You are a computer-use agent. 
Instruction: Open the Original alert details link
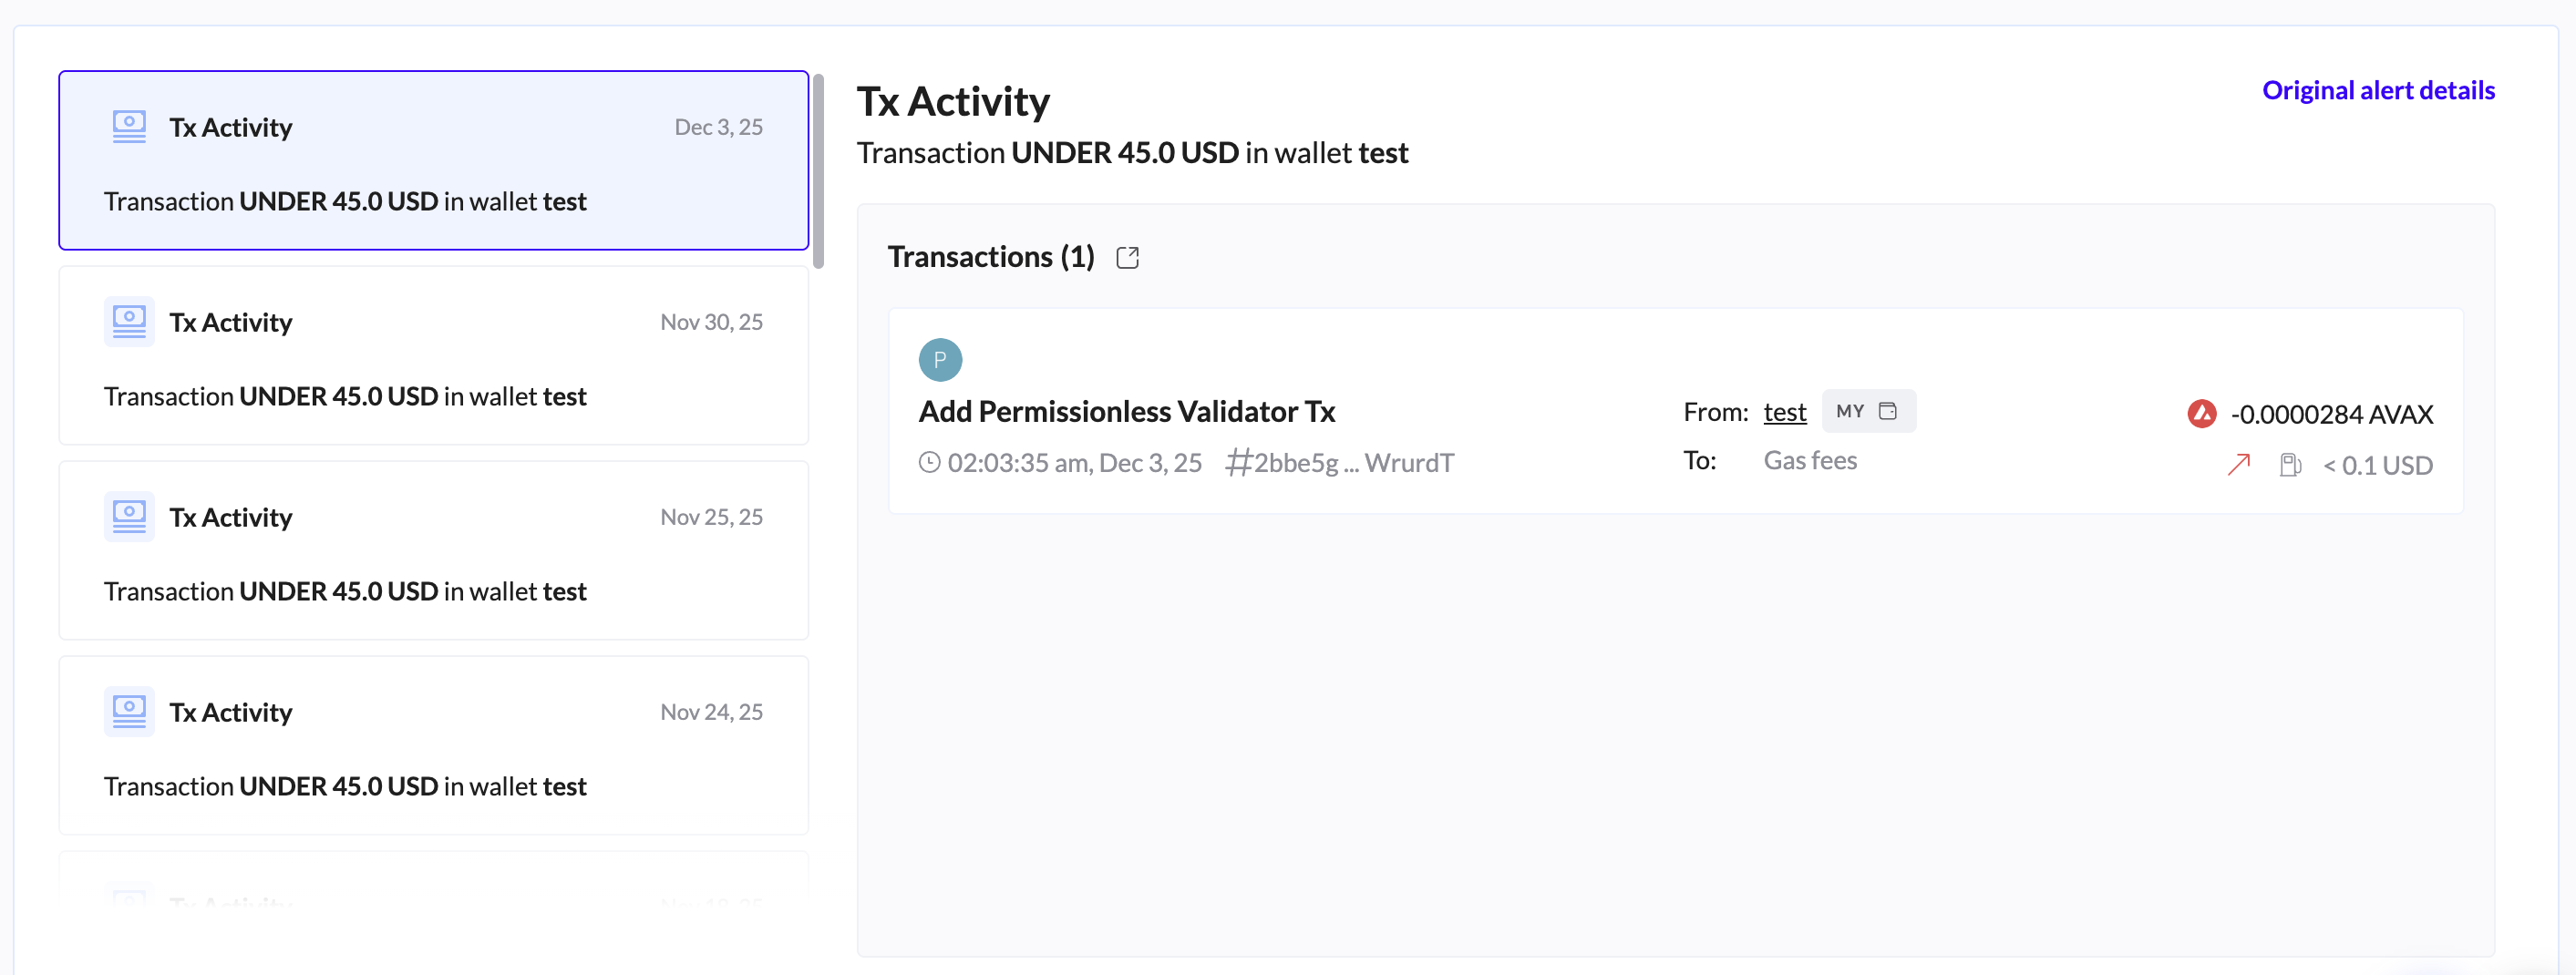tap(2377, 90)
